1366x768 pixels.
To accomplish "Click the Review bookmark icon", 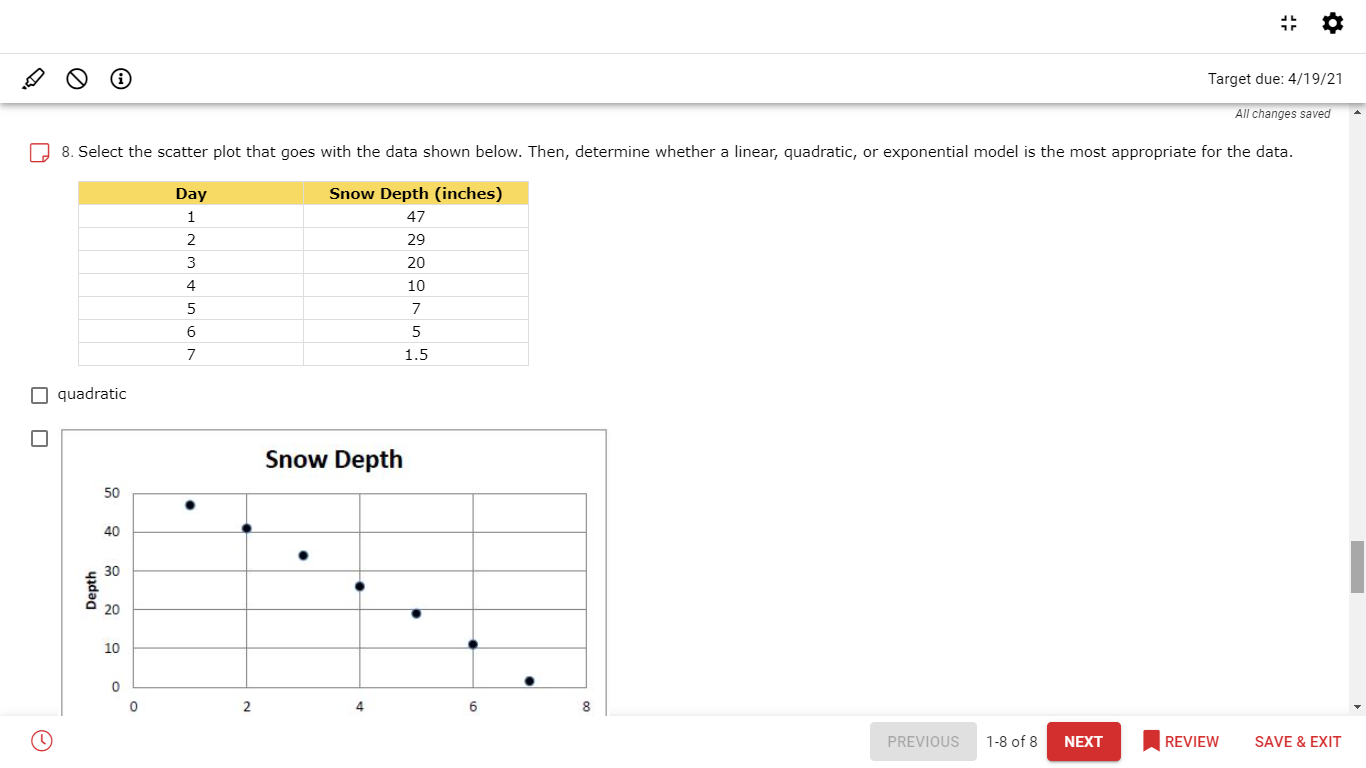I will tap(1151, 741).
